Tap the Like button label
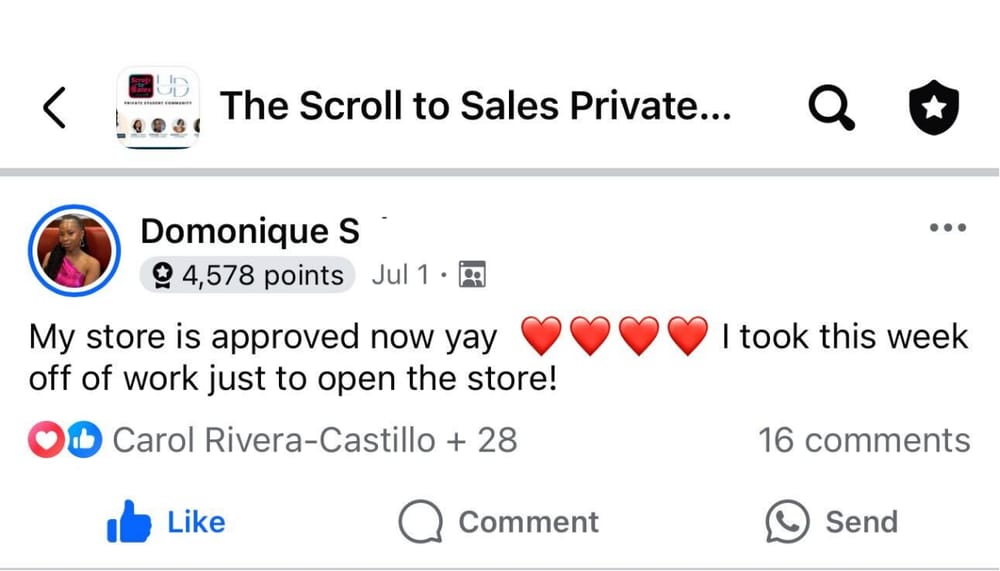 [x=196, y=523]
